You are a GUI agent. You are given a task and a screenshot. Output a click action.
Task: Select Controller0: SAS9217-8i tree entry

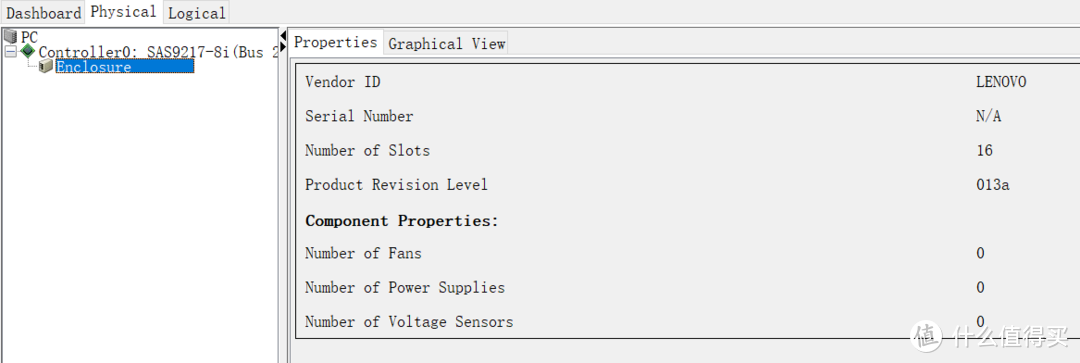(158, 52)
